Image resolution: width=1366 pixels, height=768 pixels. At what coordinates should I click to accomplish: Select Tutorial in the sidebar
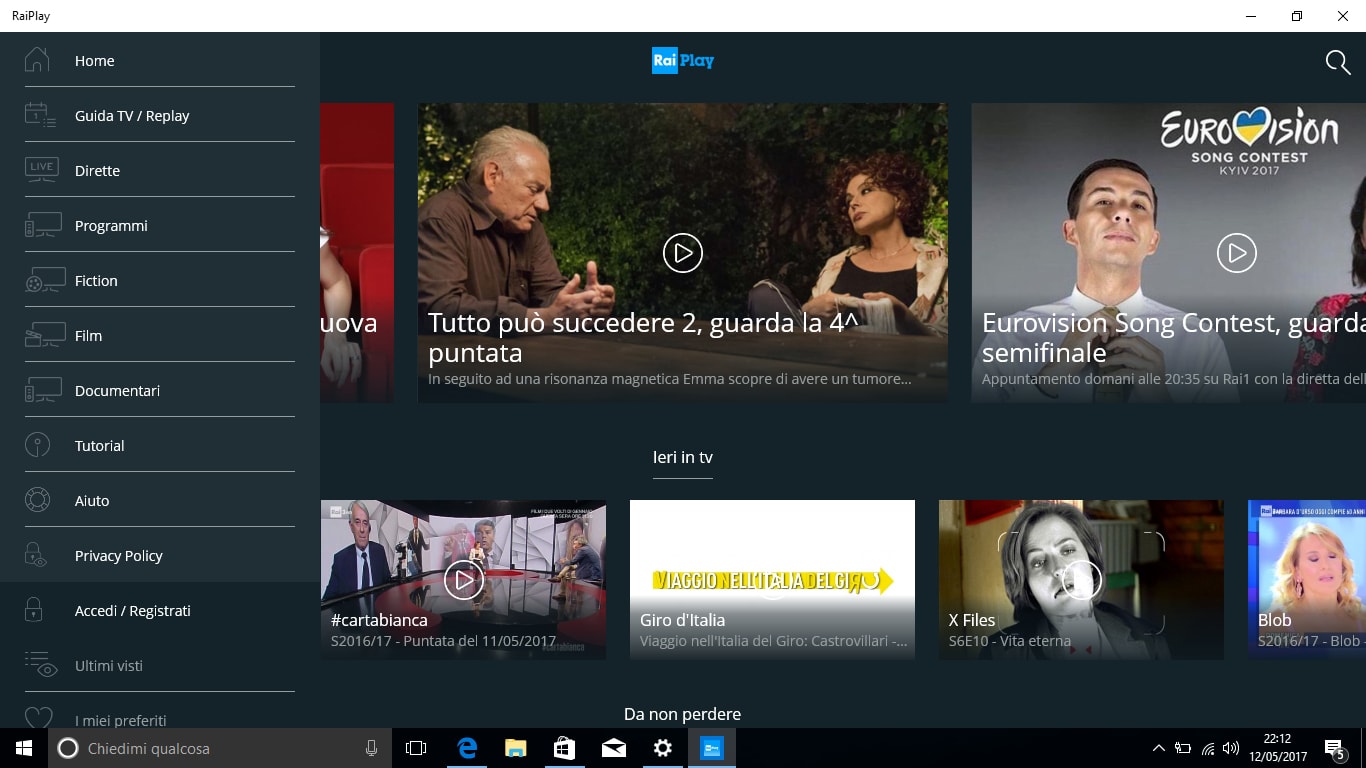[160, 445]
